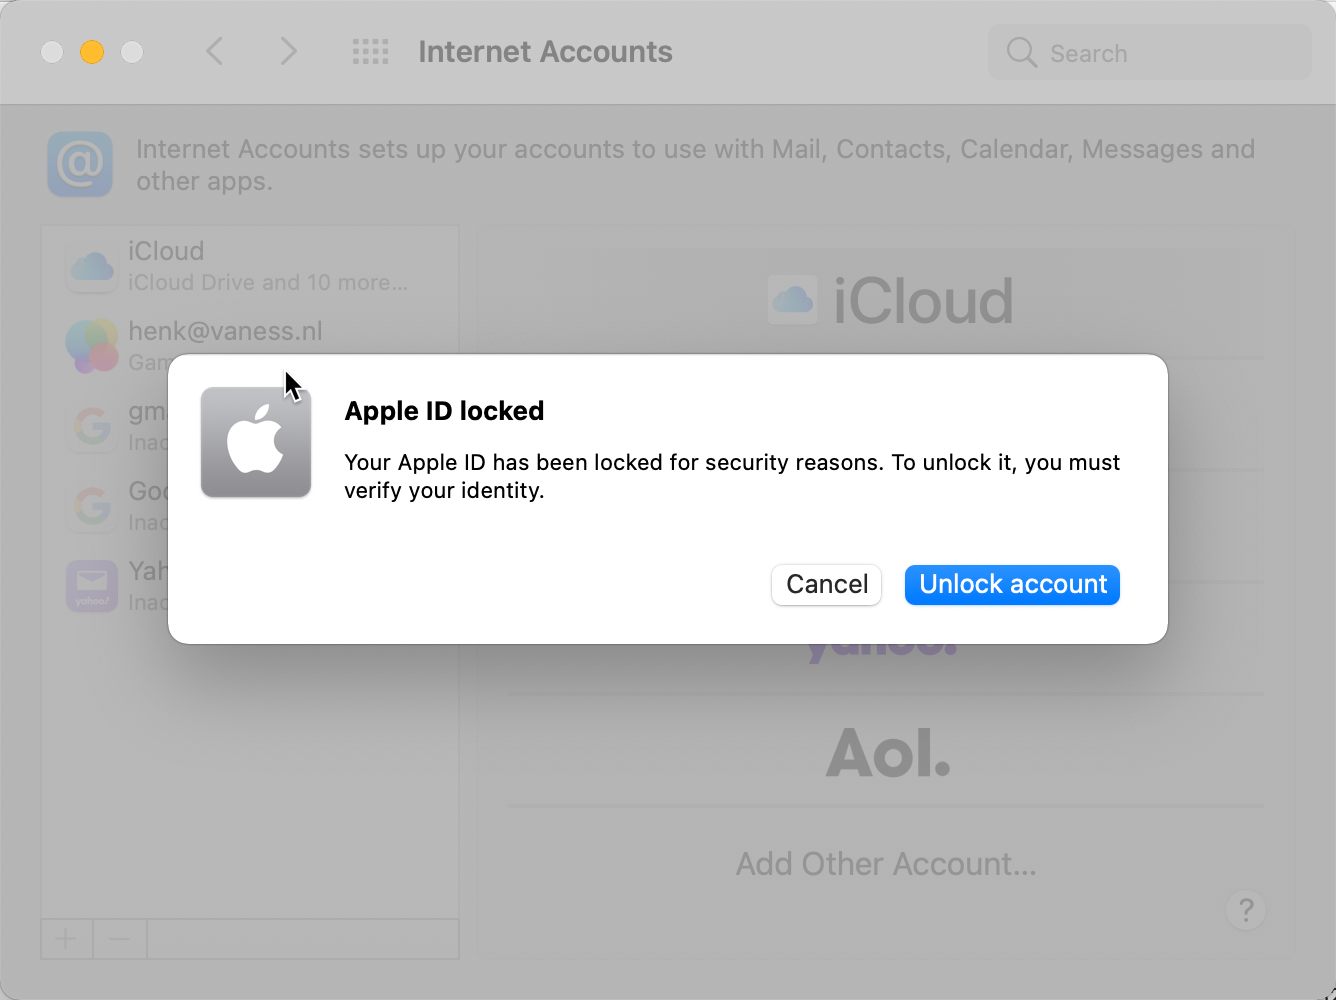Remove account with the minus button

(120, 939)
